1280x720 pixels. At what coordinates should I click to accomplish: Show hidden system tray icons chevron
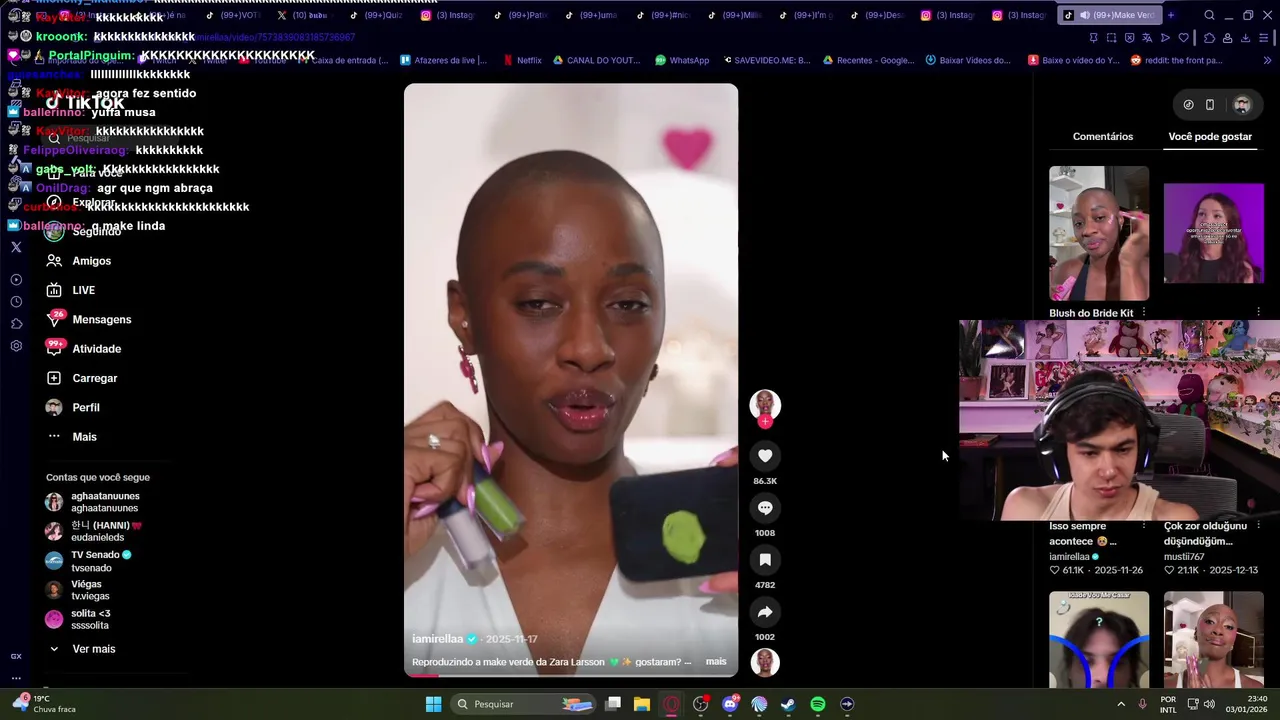(1121, 704)
